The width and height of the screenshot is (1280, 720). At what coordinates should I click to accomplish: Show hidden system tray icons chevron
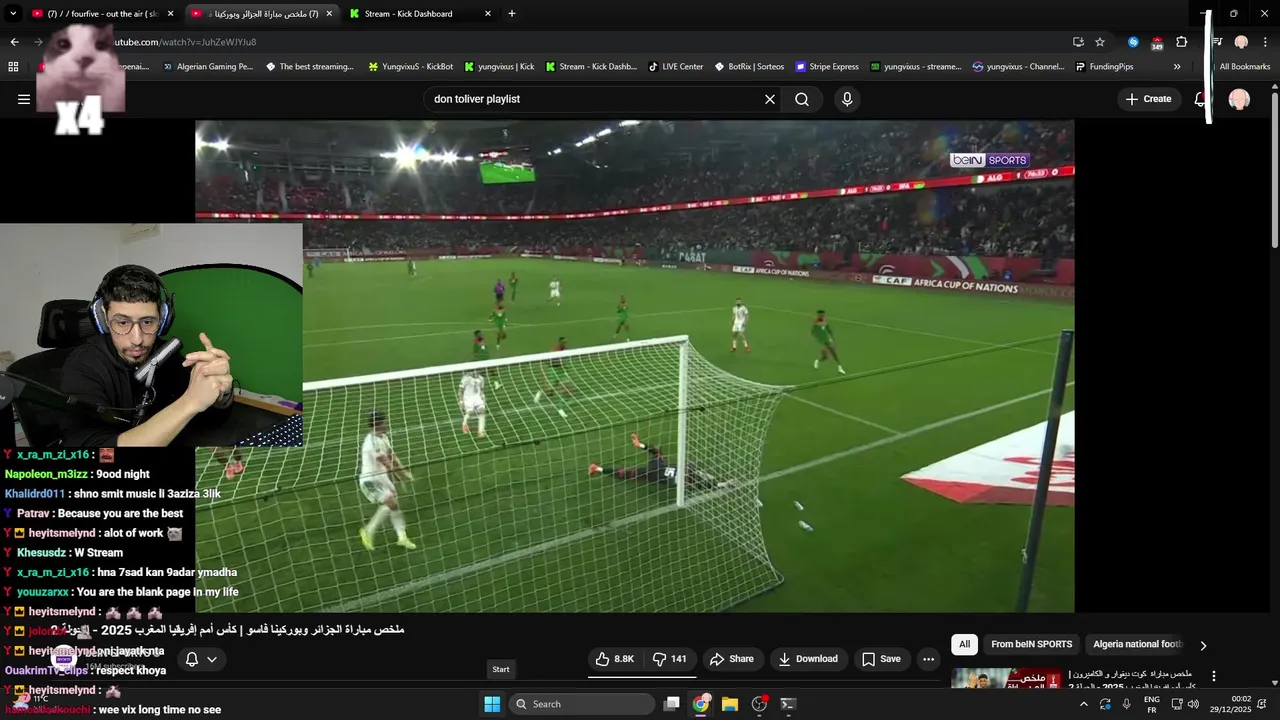(1083, 704)
